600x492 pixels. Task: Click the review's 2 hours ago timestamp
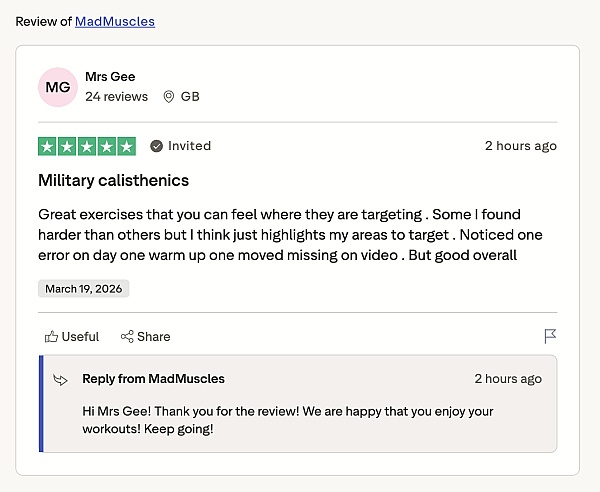(x=520, y=146)
